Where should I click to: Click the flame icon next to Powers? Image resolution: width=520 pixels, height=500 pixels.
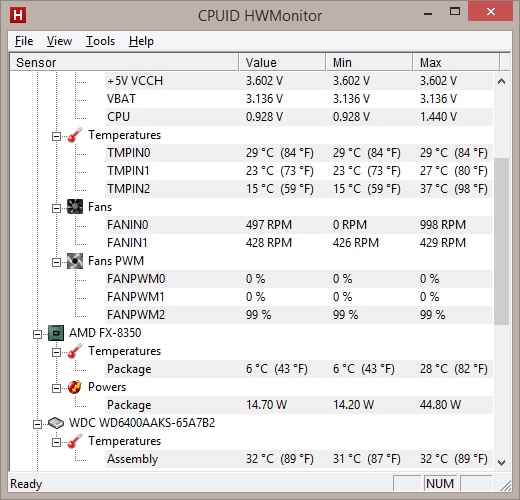click(75, 387)
